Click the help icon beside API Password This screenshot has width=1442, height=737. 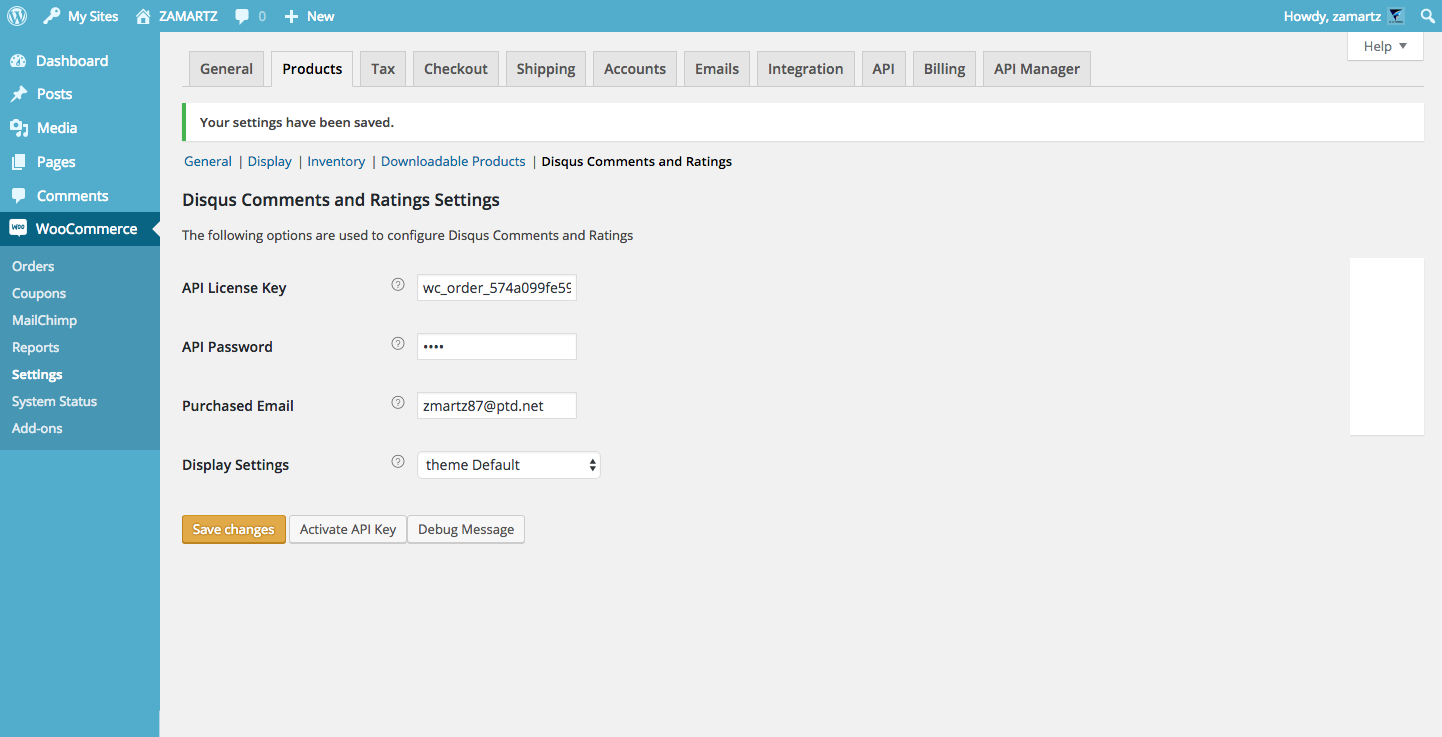point(397,344)
